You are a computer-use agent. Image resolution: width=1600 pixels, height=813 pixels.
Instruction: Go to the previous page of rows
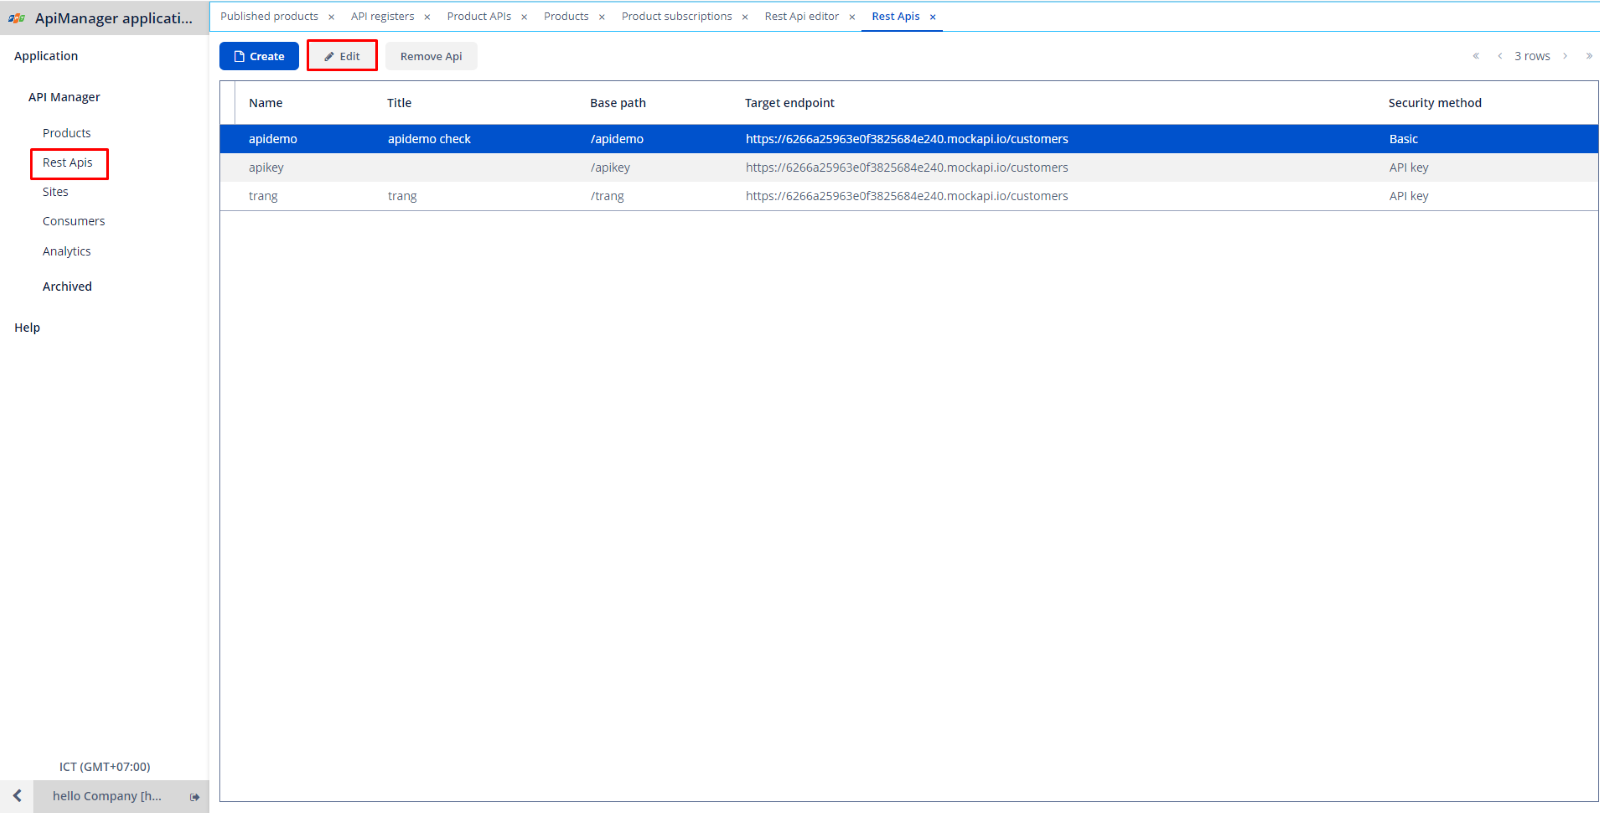click(x=1500, y=56)
